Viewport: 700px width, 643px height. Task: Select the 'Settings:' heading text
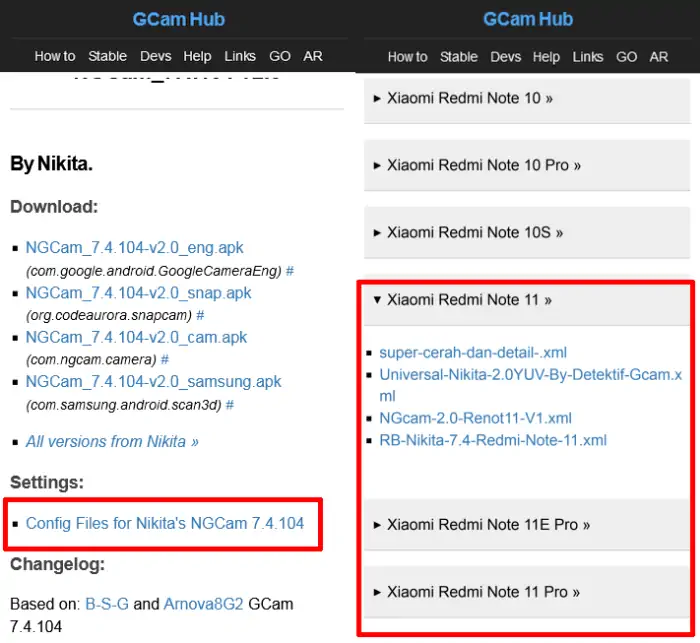coord(47,482)
